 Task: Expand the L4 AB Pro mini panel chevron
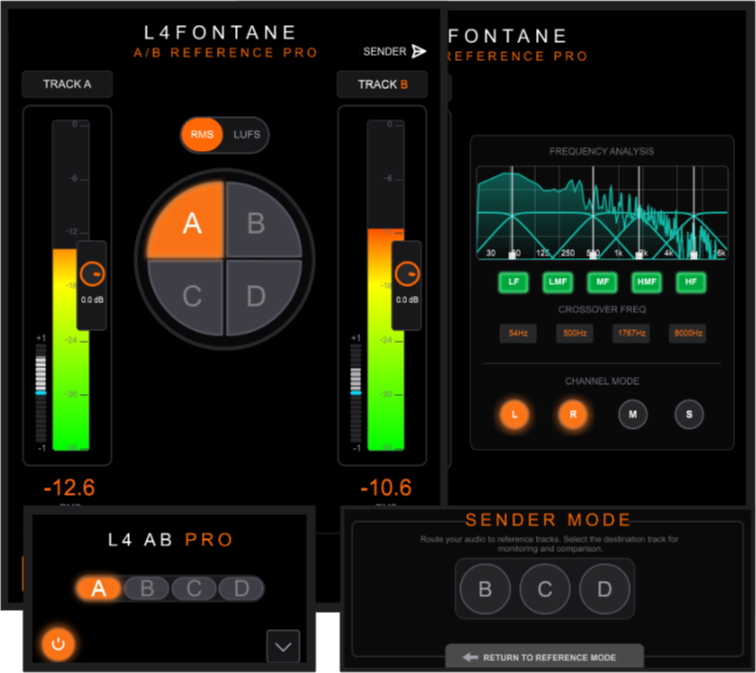tap(283, 647)
